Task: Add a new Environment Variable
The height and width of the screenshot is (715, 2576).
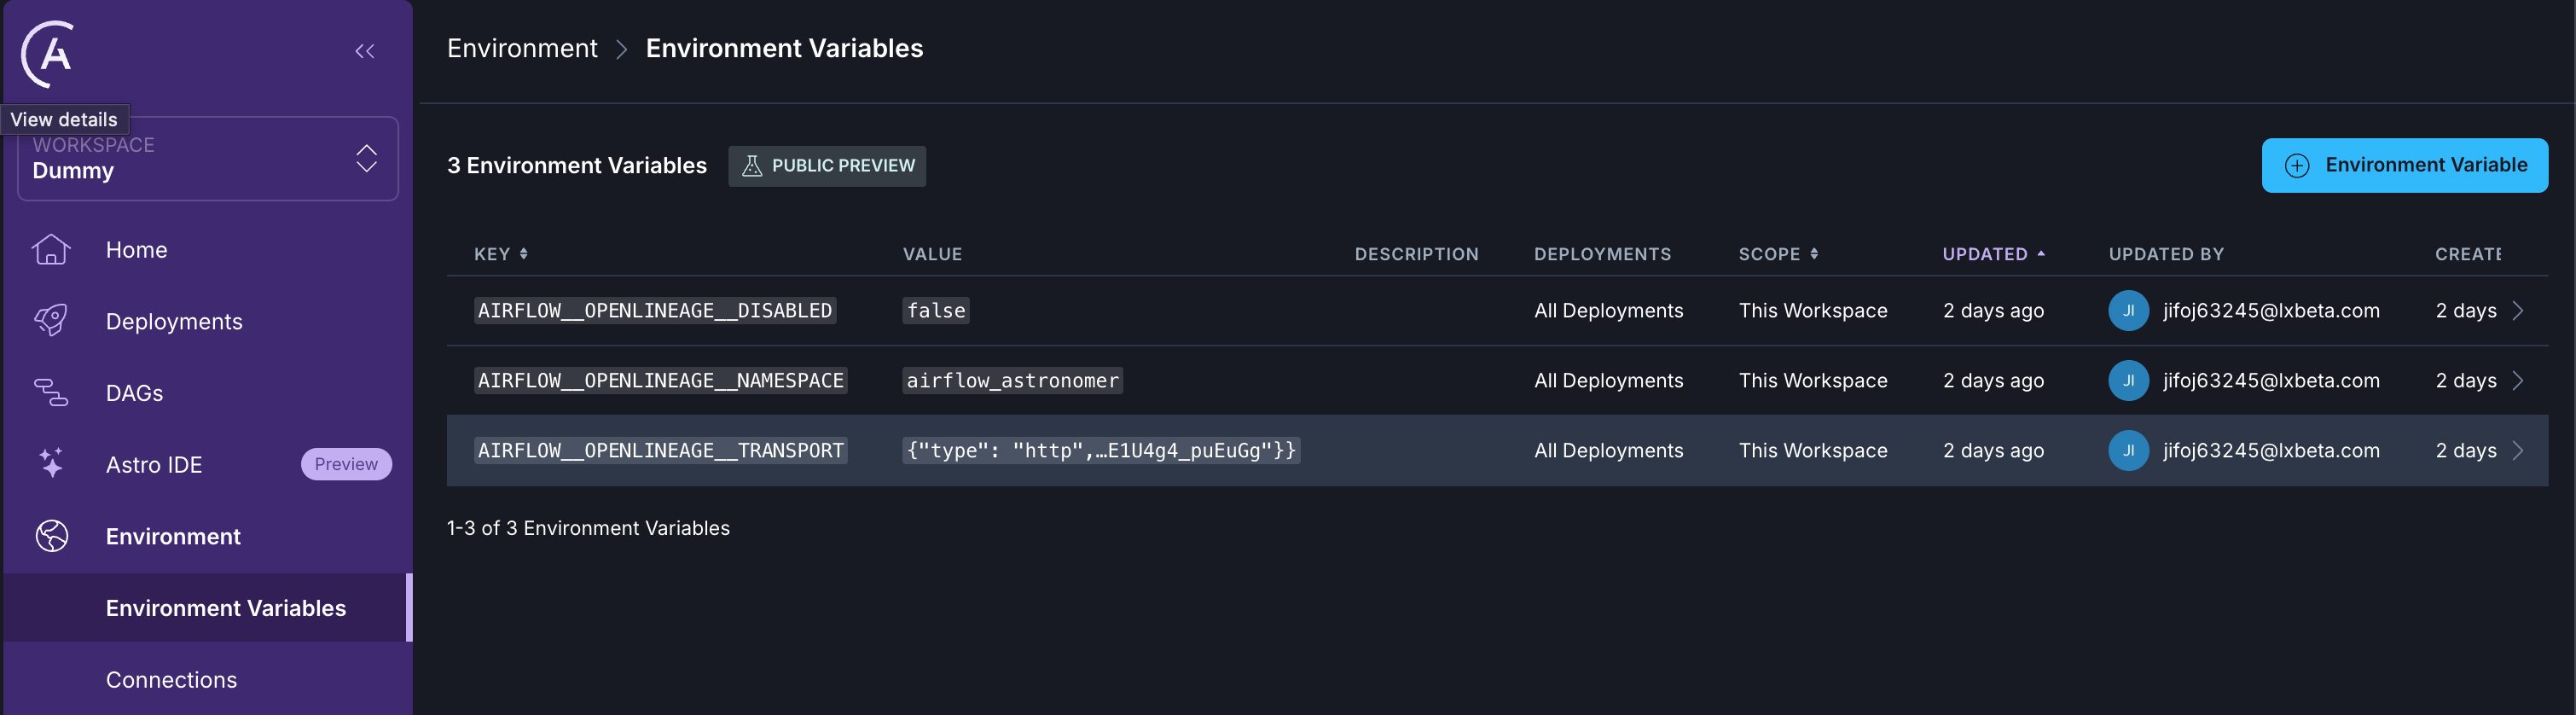Action: pos(2404,165)
